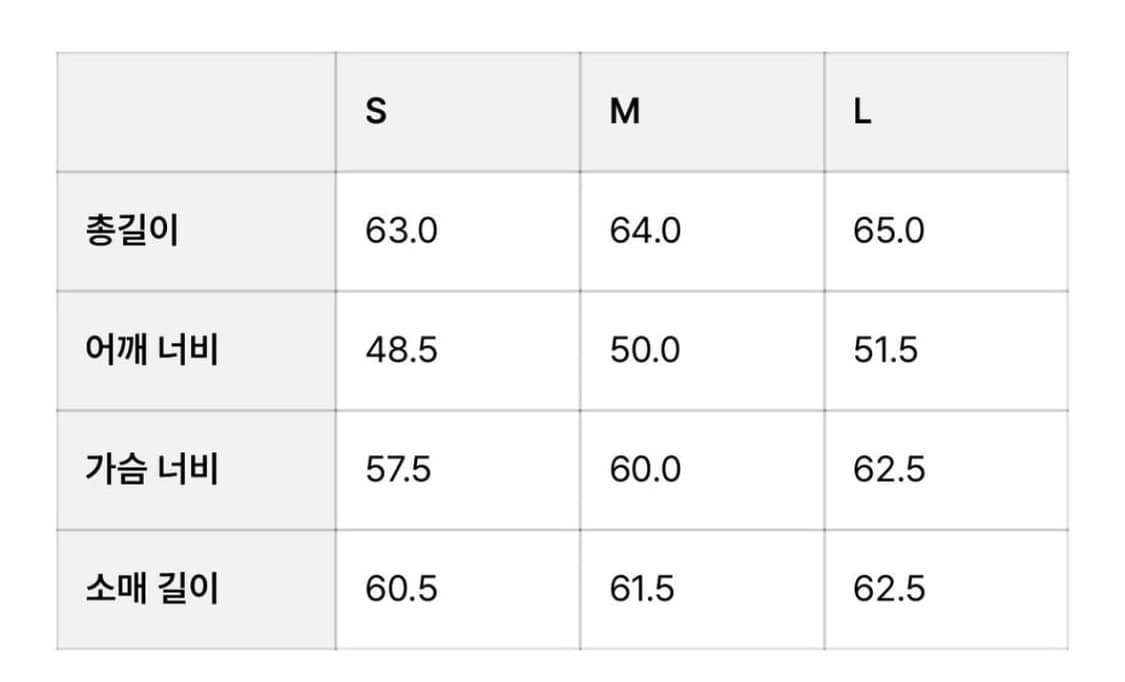
Task: Select the M size column header
Action: [x=625, y=112]
